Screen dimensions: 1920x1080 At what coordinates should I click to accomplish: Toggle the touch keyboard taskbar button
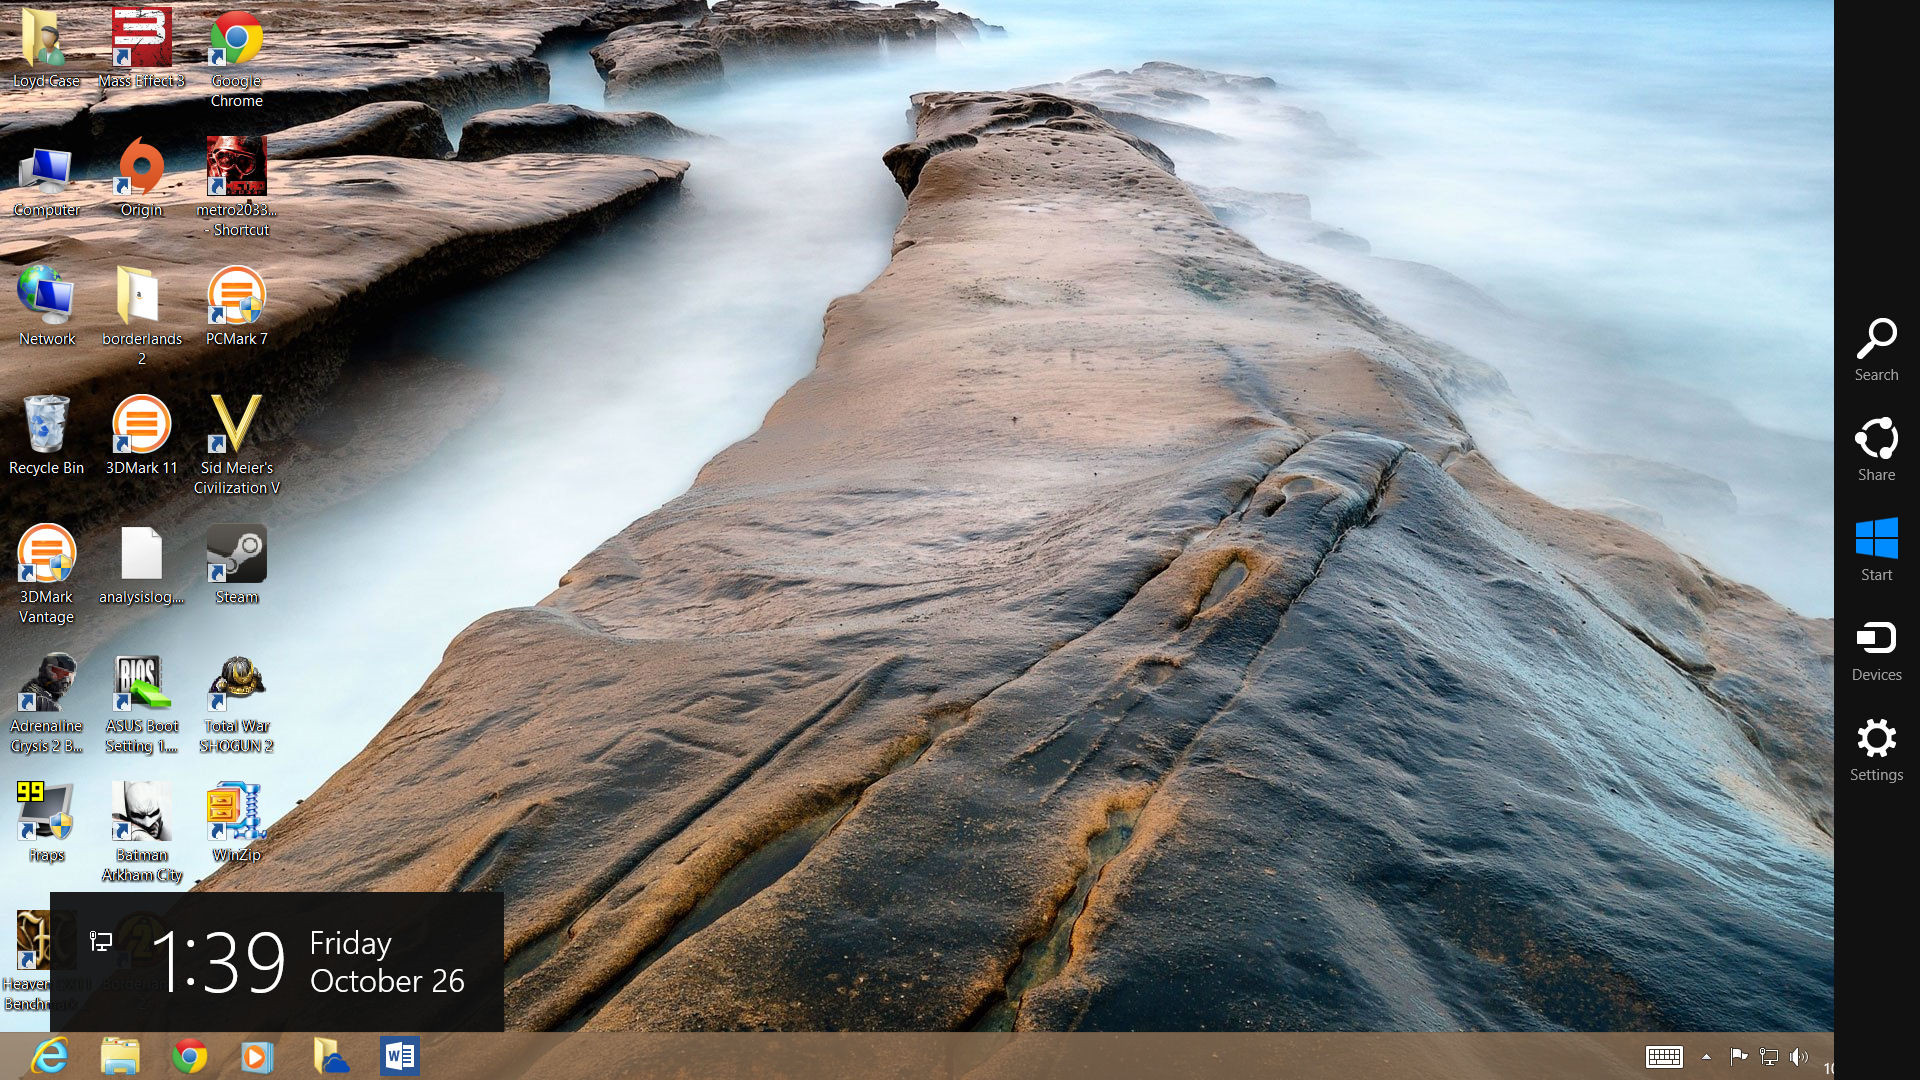tap(1664, 1057)
